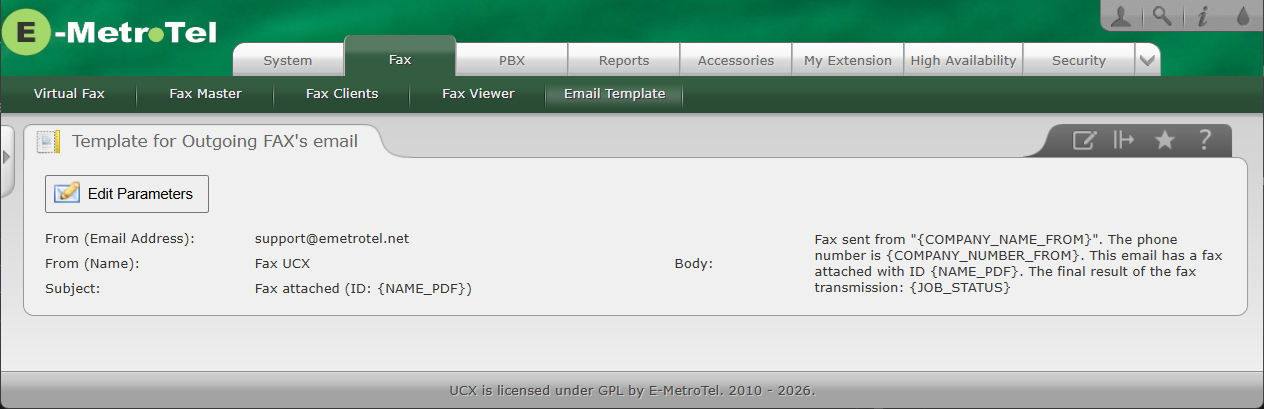1264x409 pixels.
Task: Click the Edit Parameters button
Action: [x=127, y=194]
